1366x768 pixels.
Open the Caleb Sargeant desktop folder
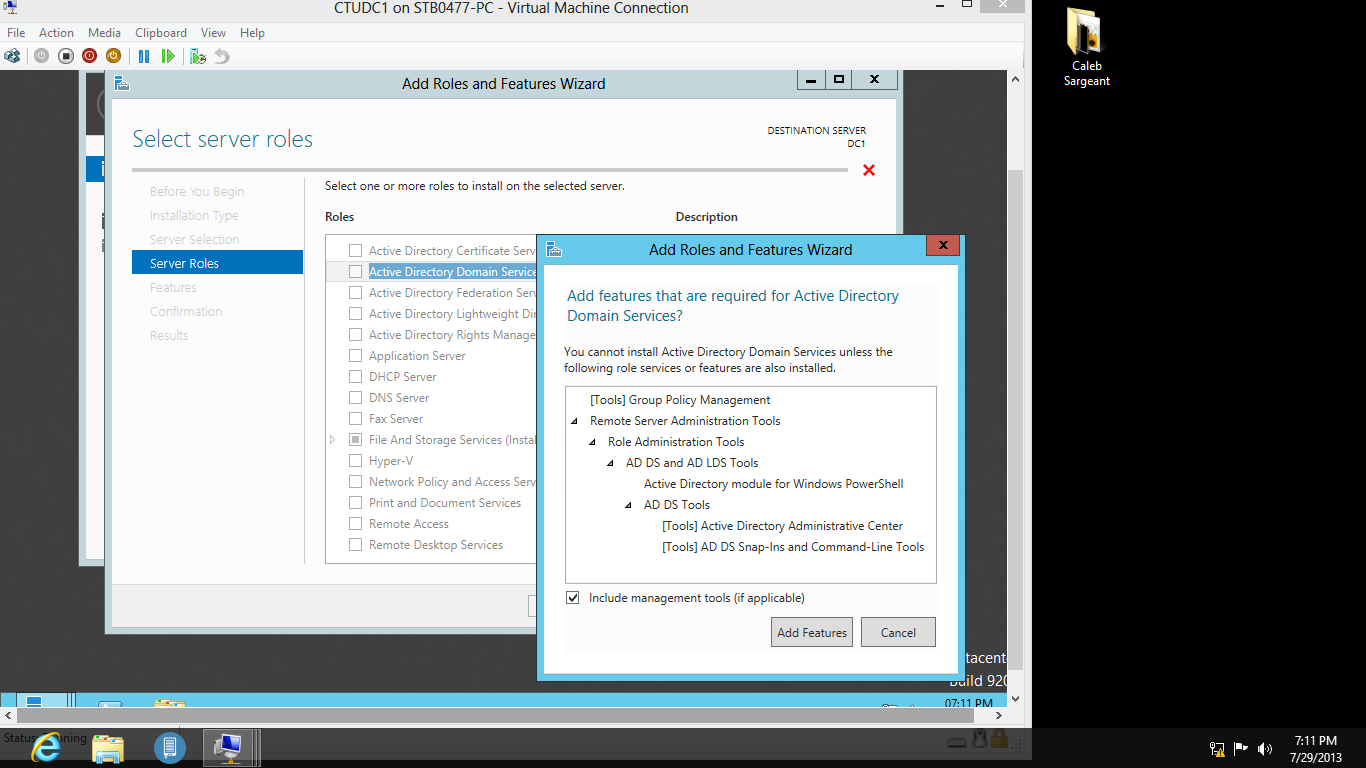1086,48
